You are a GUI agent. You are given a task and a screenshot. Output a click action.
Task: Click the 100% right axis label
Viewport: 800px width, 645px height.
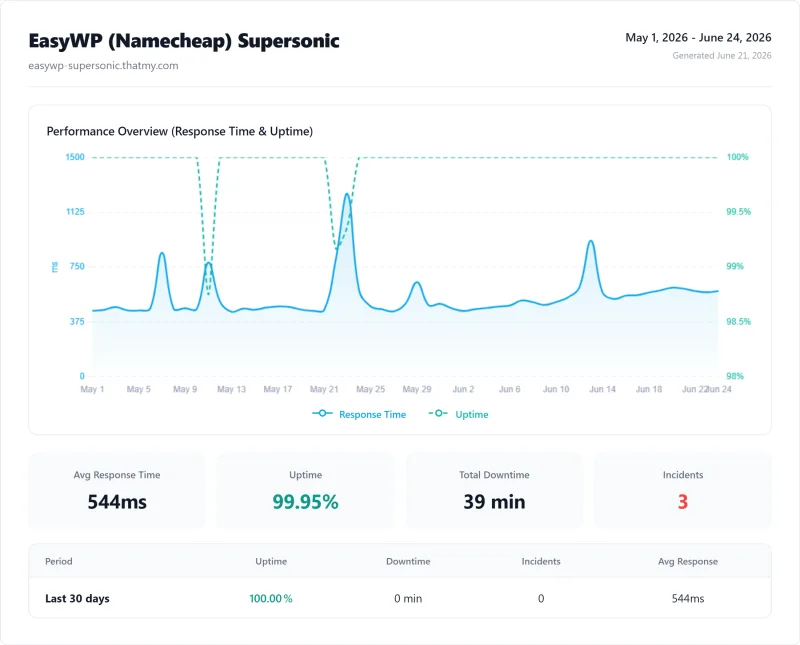coord(737,157)
